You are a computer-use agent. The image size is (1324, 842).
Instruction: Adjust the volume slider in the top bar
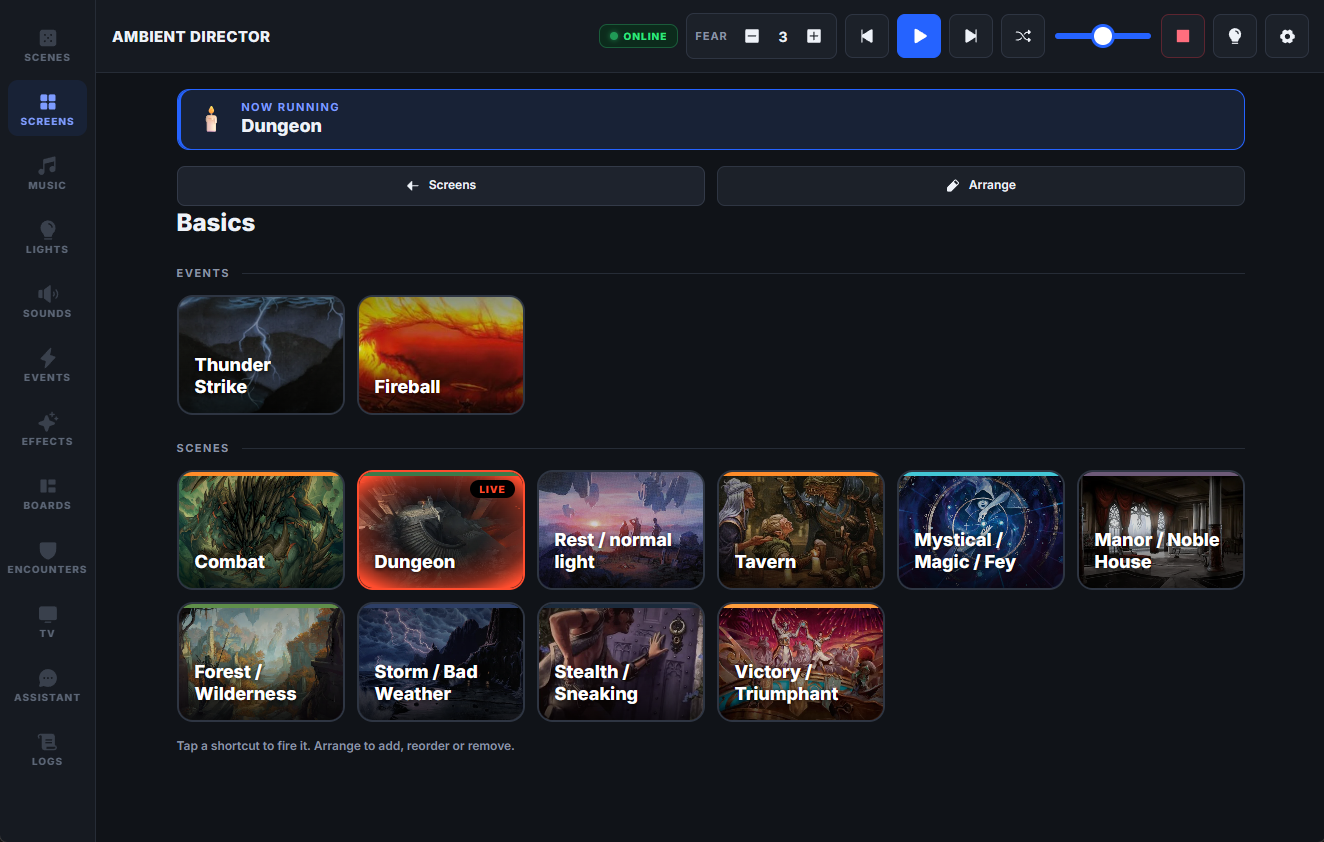pos(1103,36)
